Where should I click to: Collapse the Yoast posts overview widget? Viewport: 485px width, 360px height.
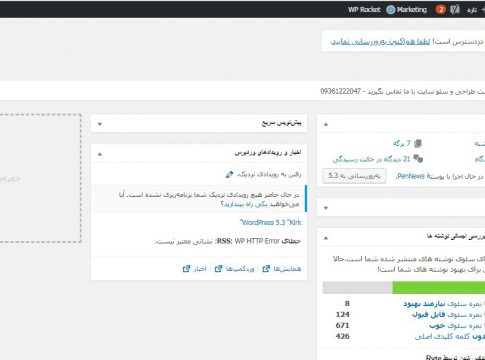[x=326, y=238]
